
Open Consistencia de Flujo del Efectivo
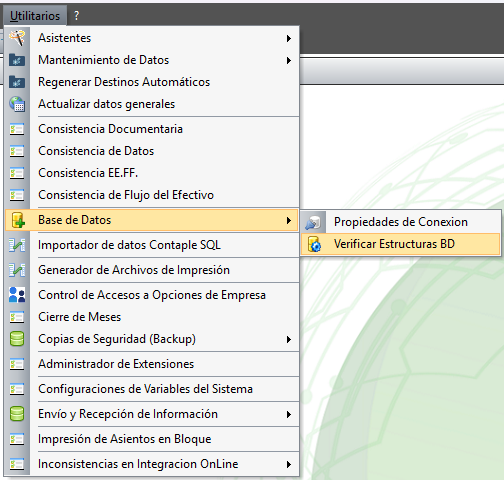[x=152, y=195]
